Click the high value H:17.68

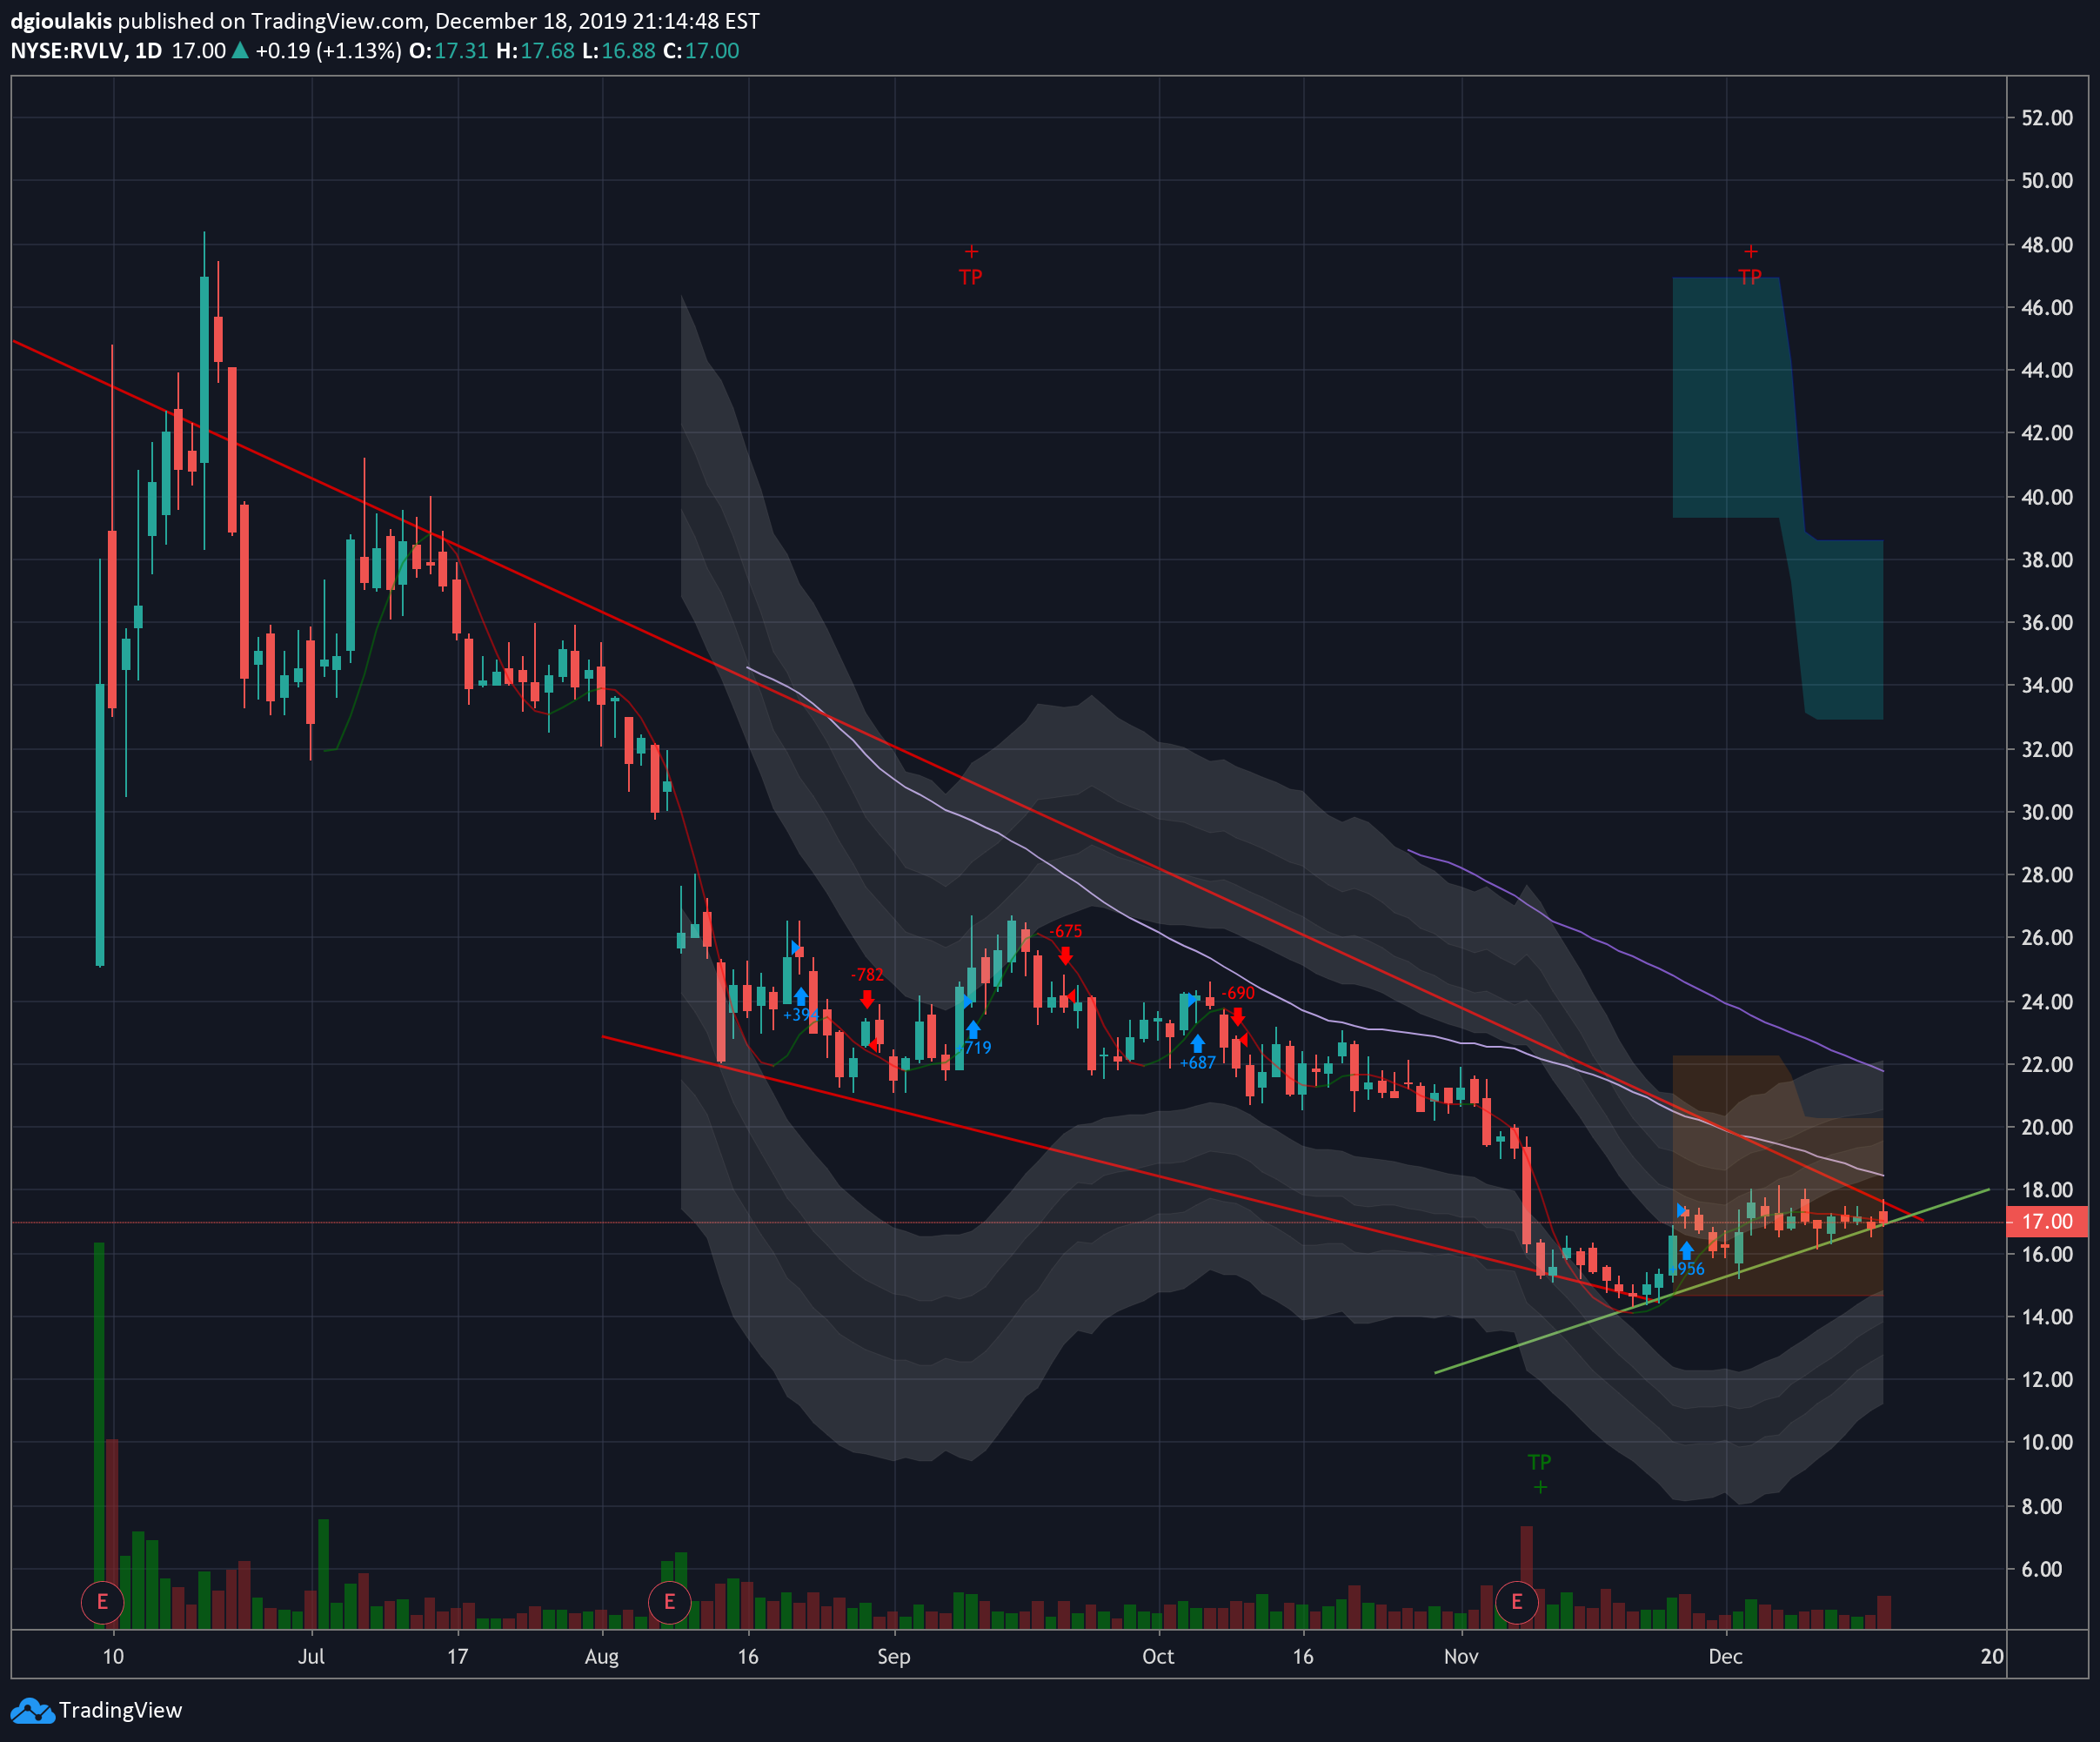click(535, 51)
